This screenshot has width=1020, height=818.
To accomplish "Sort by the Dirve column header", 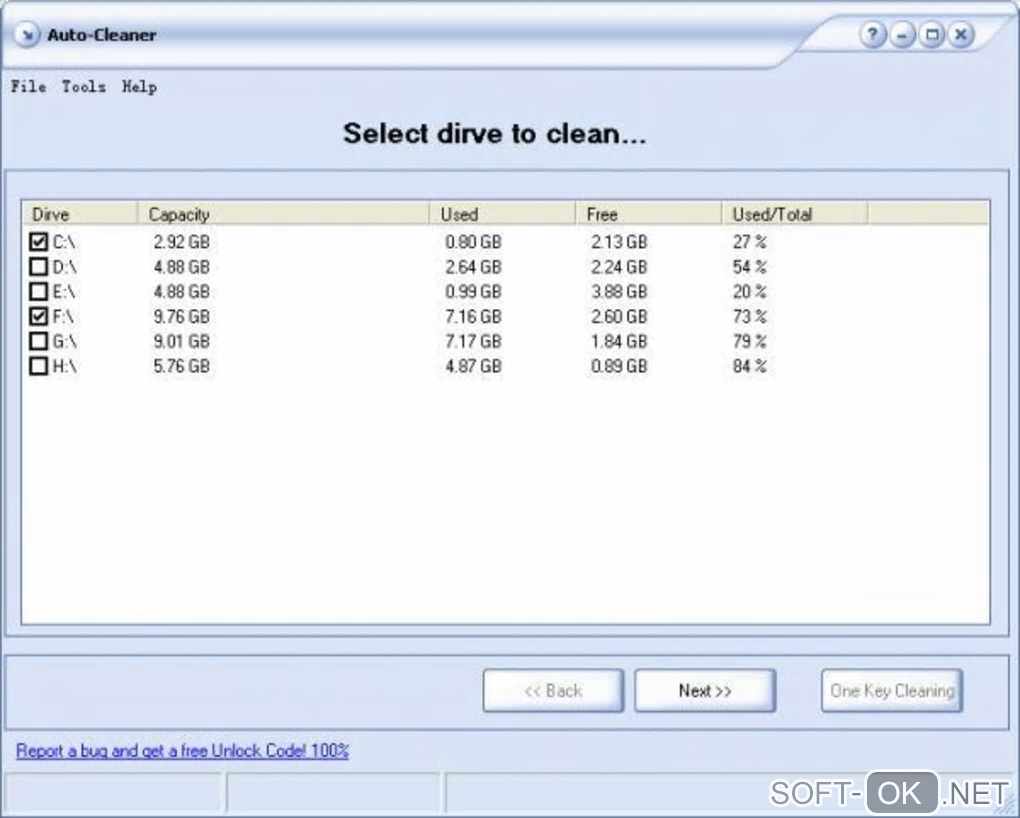I will coord(80,214).
